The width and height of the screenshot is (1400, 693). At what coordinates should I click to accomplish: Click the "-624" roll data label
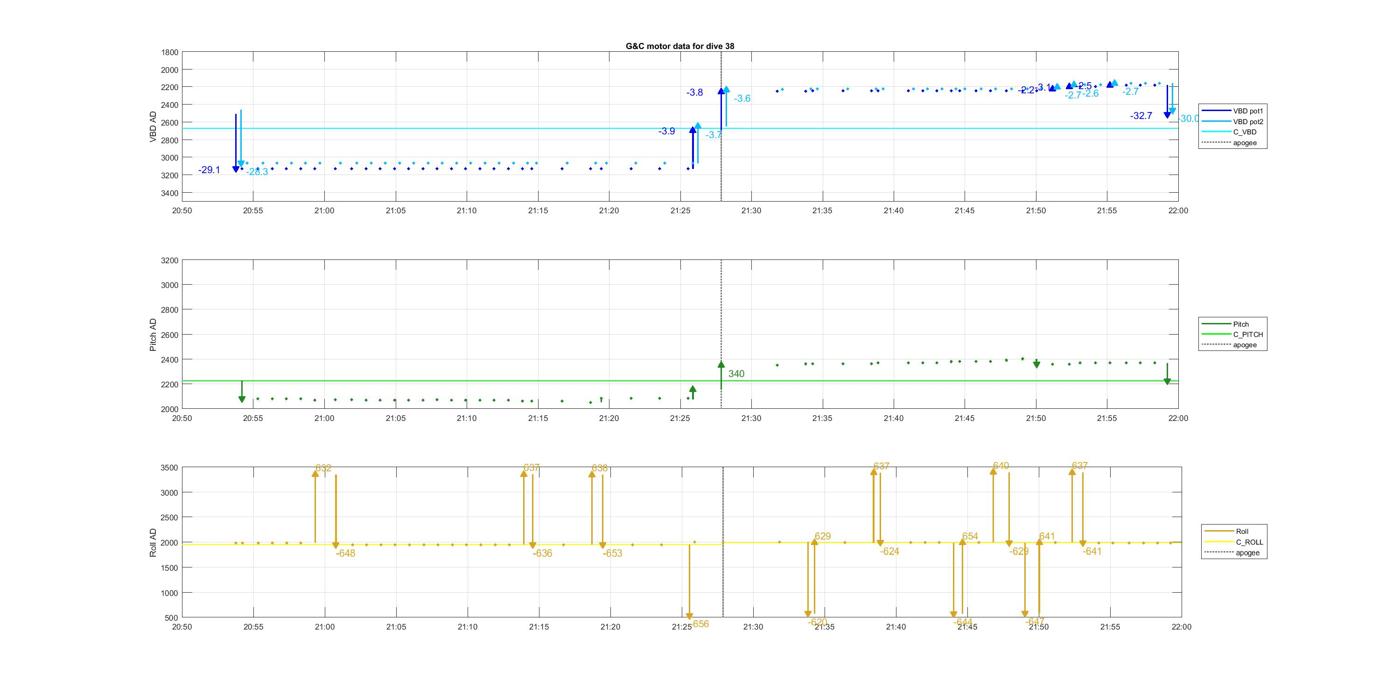click(889, 551)
